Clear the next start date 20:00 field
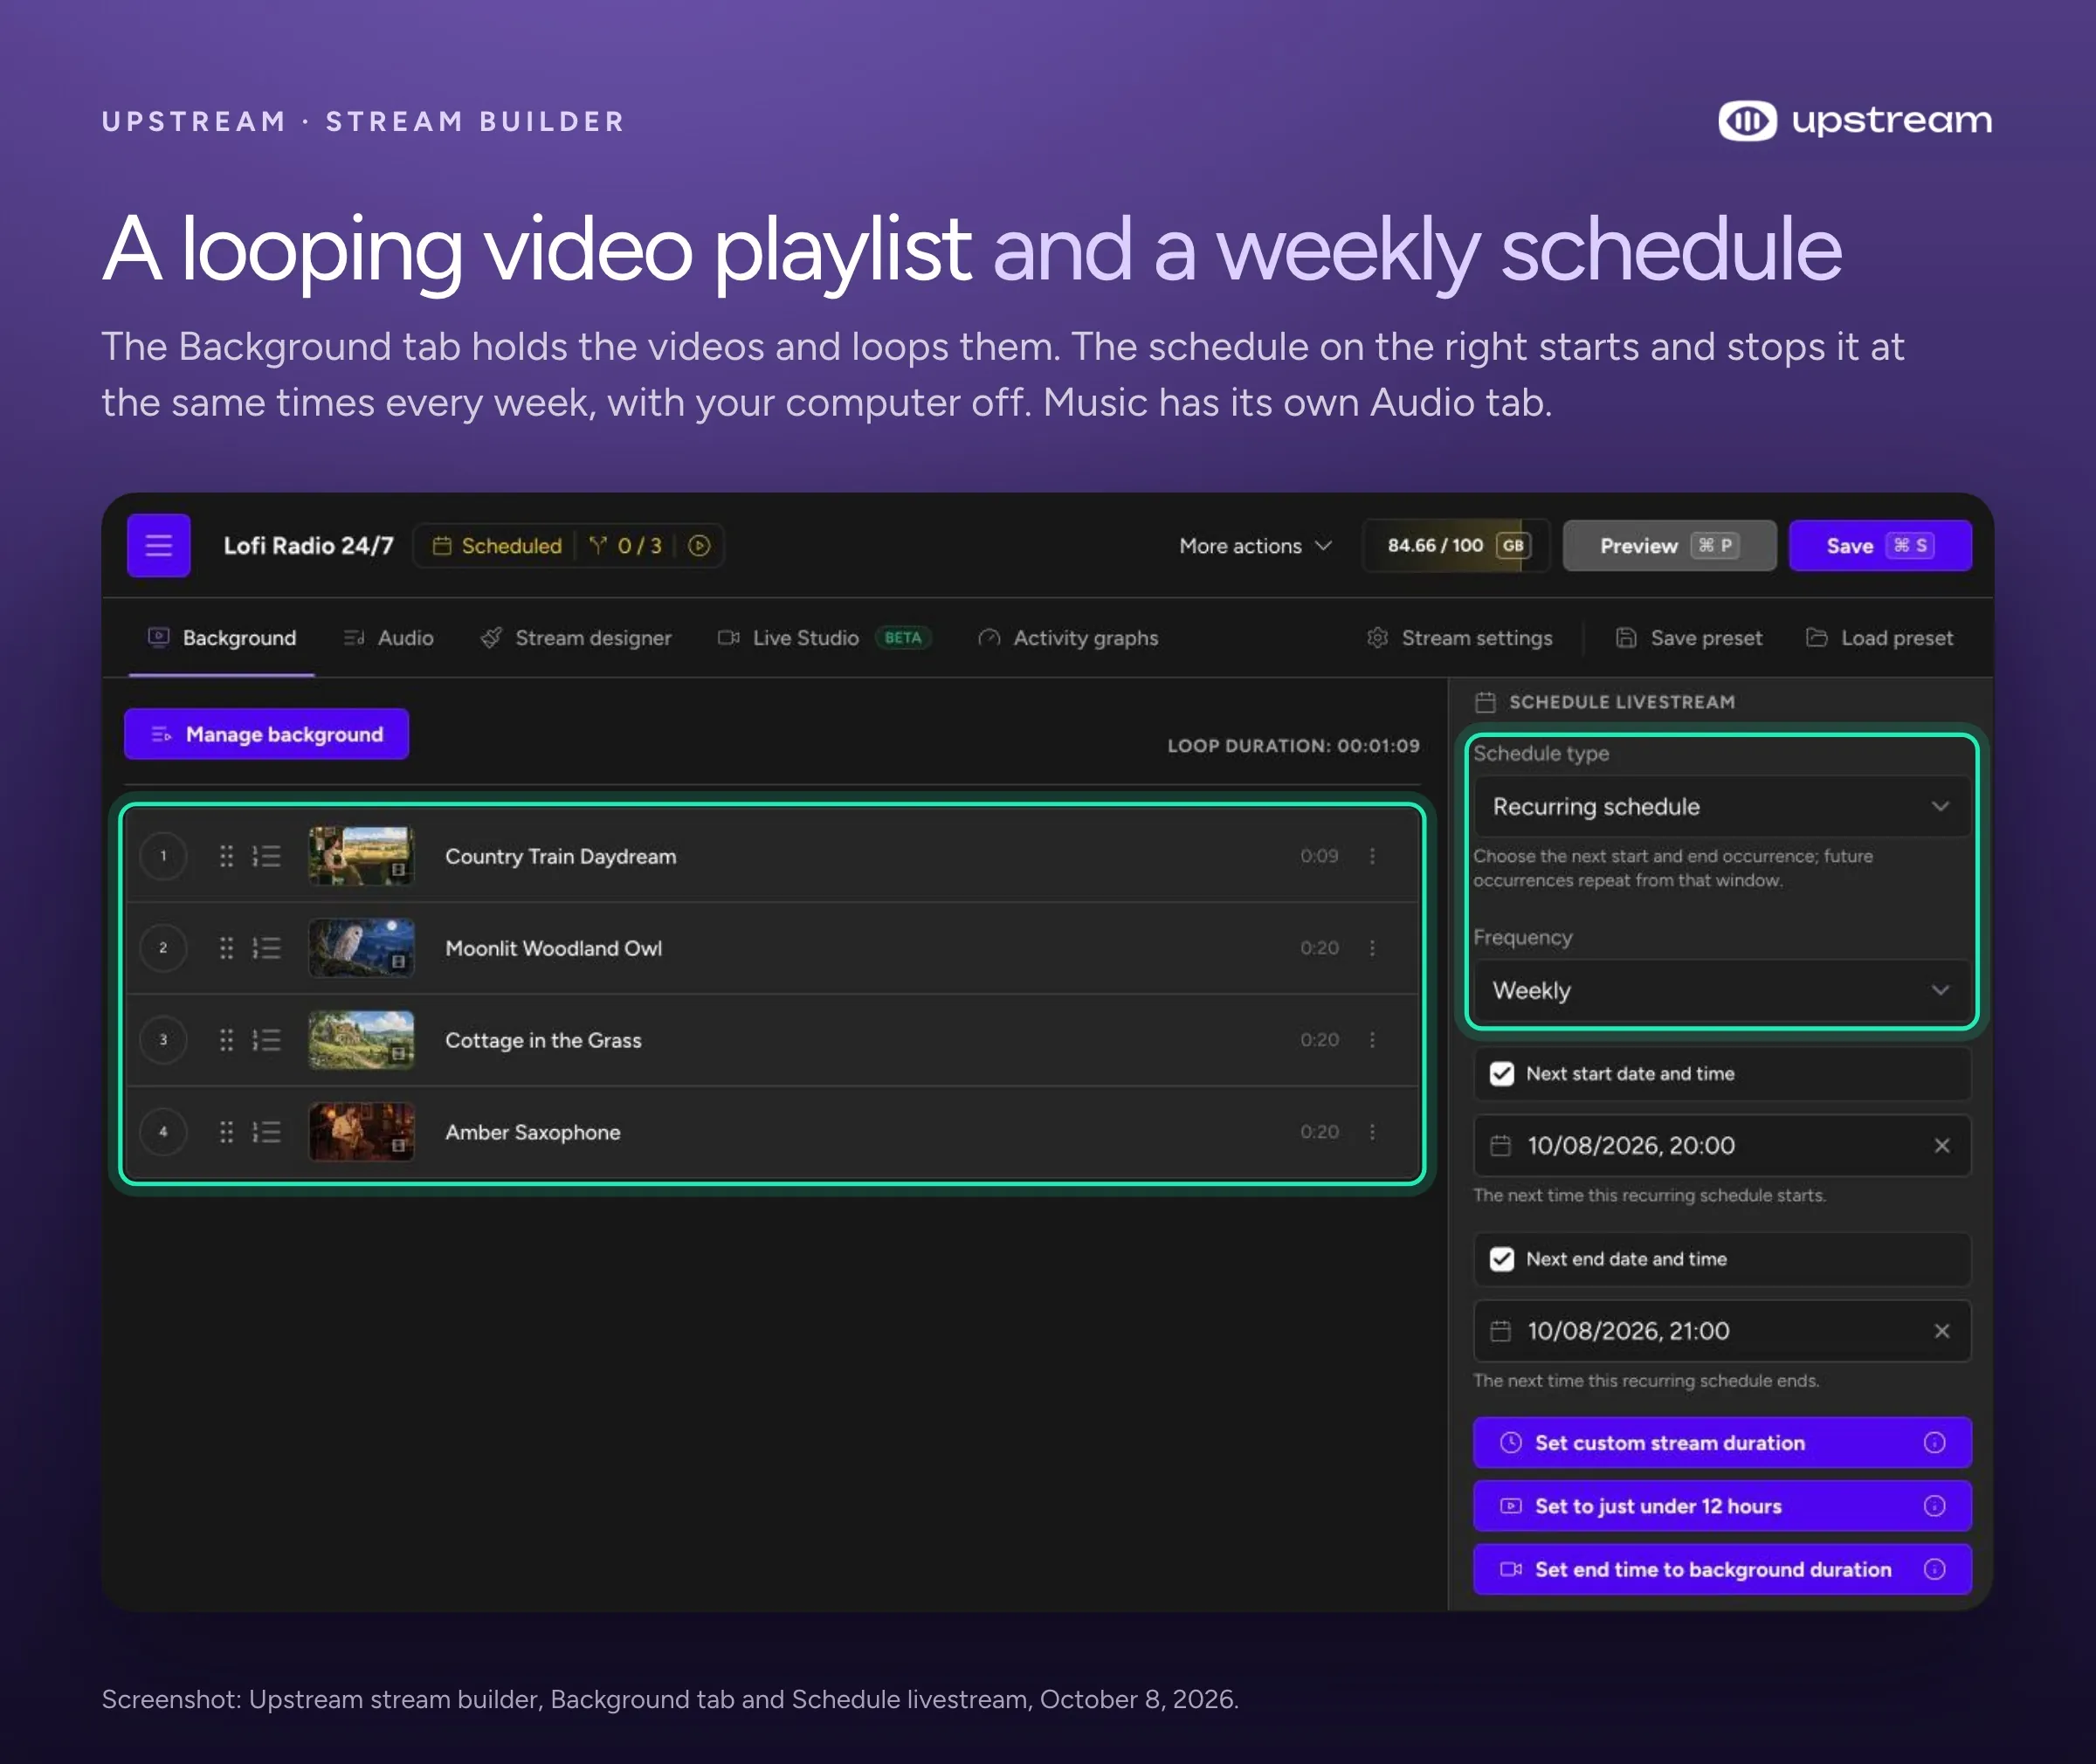Screen dimensions: 2096x1764 pyautogui.click(x=1941, y=1145)
